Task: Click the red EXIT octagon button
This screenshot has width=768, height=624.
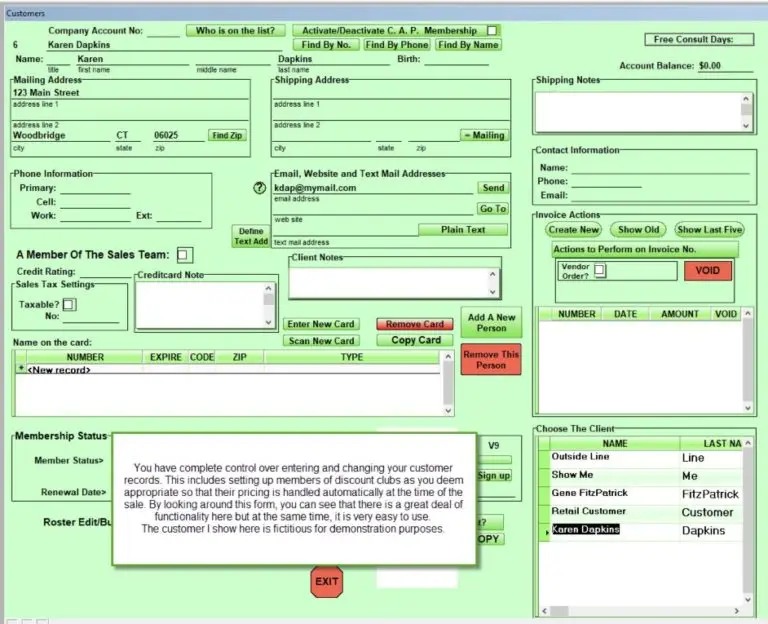Action: 327,581
